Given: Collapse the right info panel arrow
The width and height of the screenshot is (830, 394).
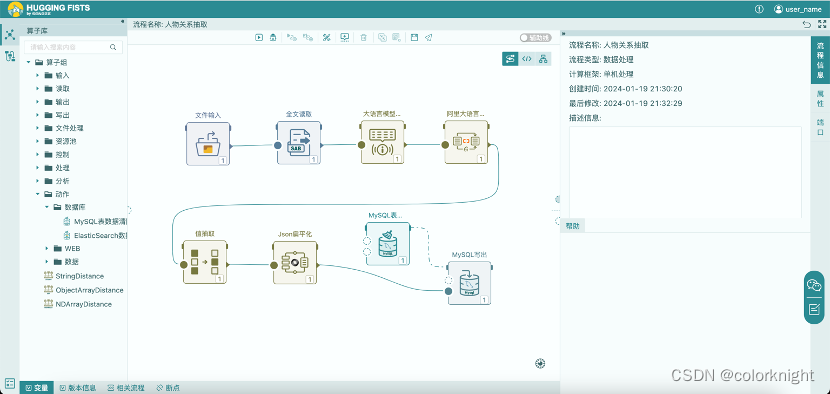Looking at the screenshot, I should click(563, 33).
